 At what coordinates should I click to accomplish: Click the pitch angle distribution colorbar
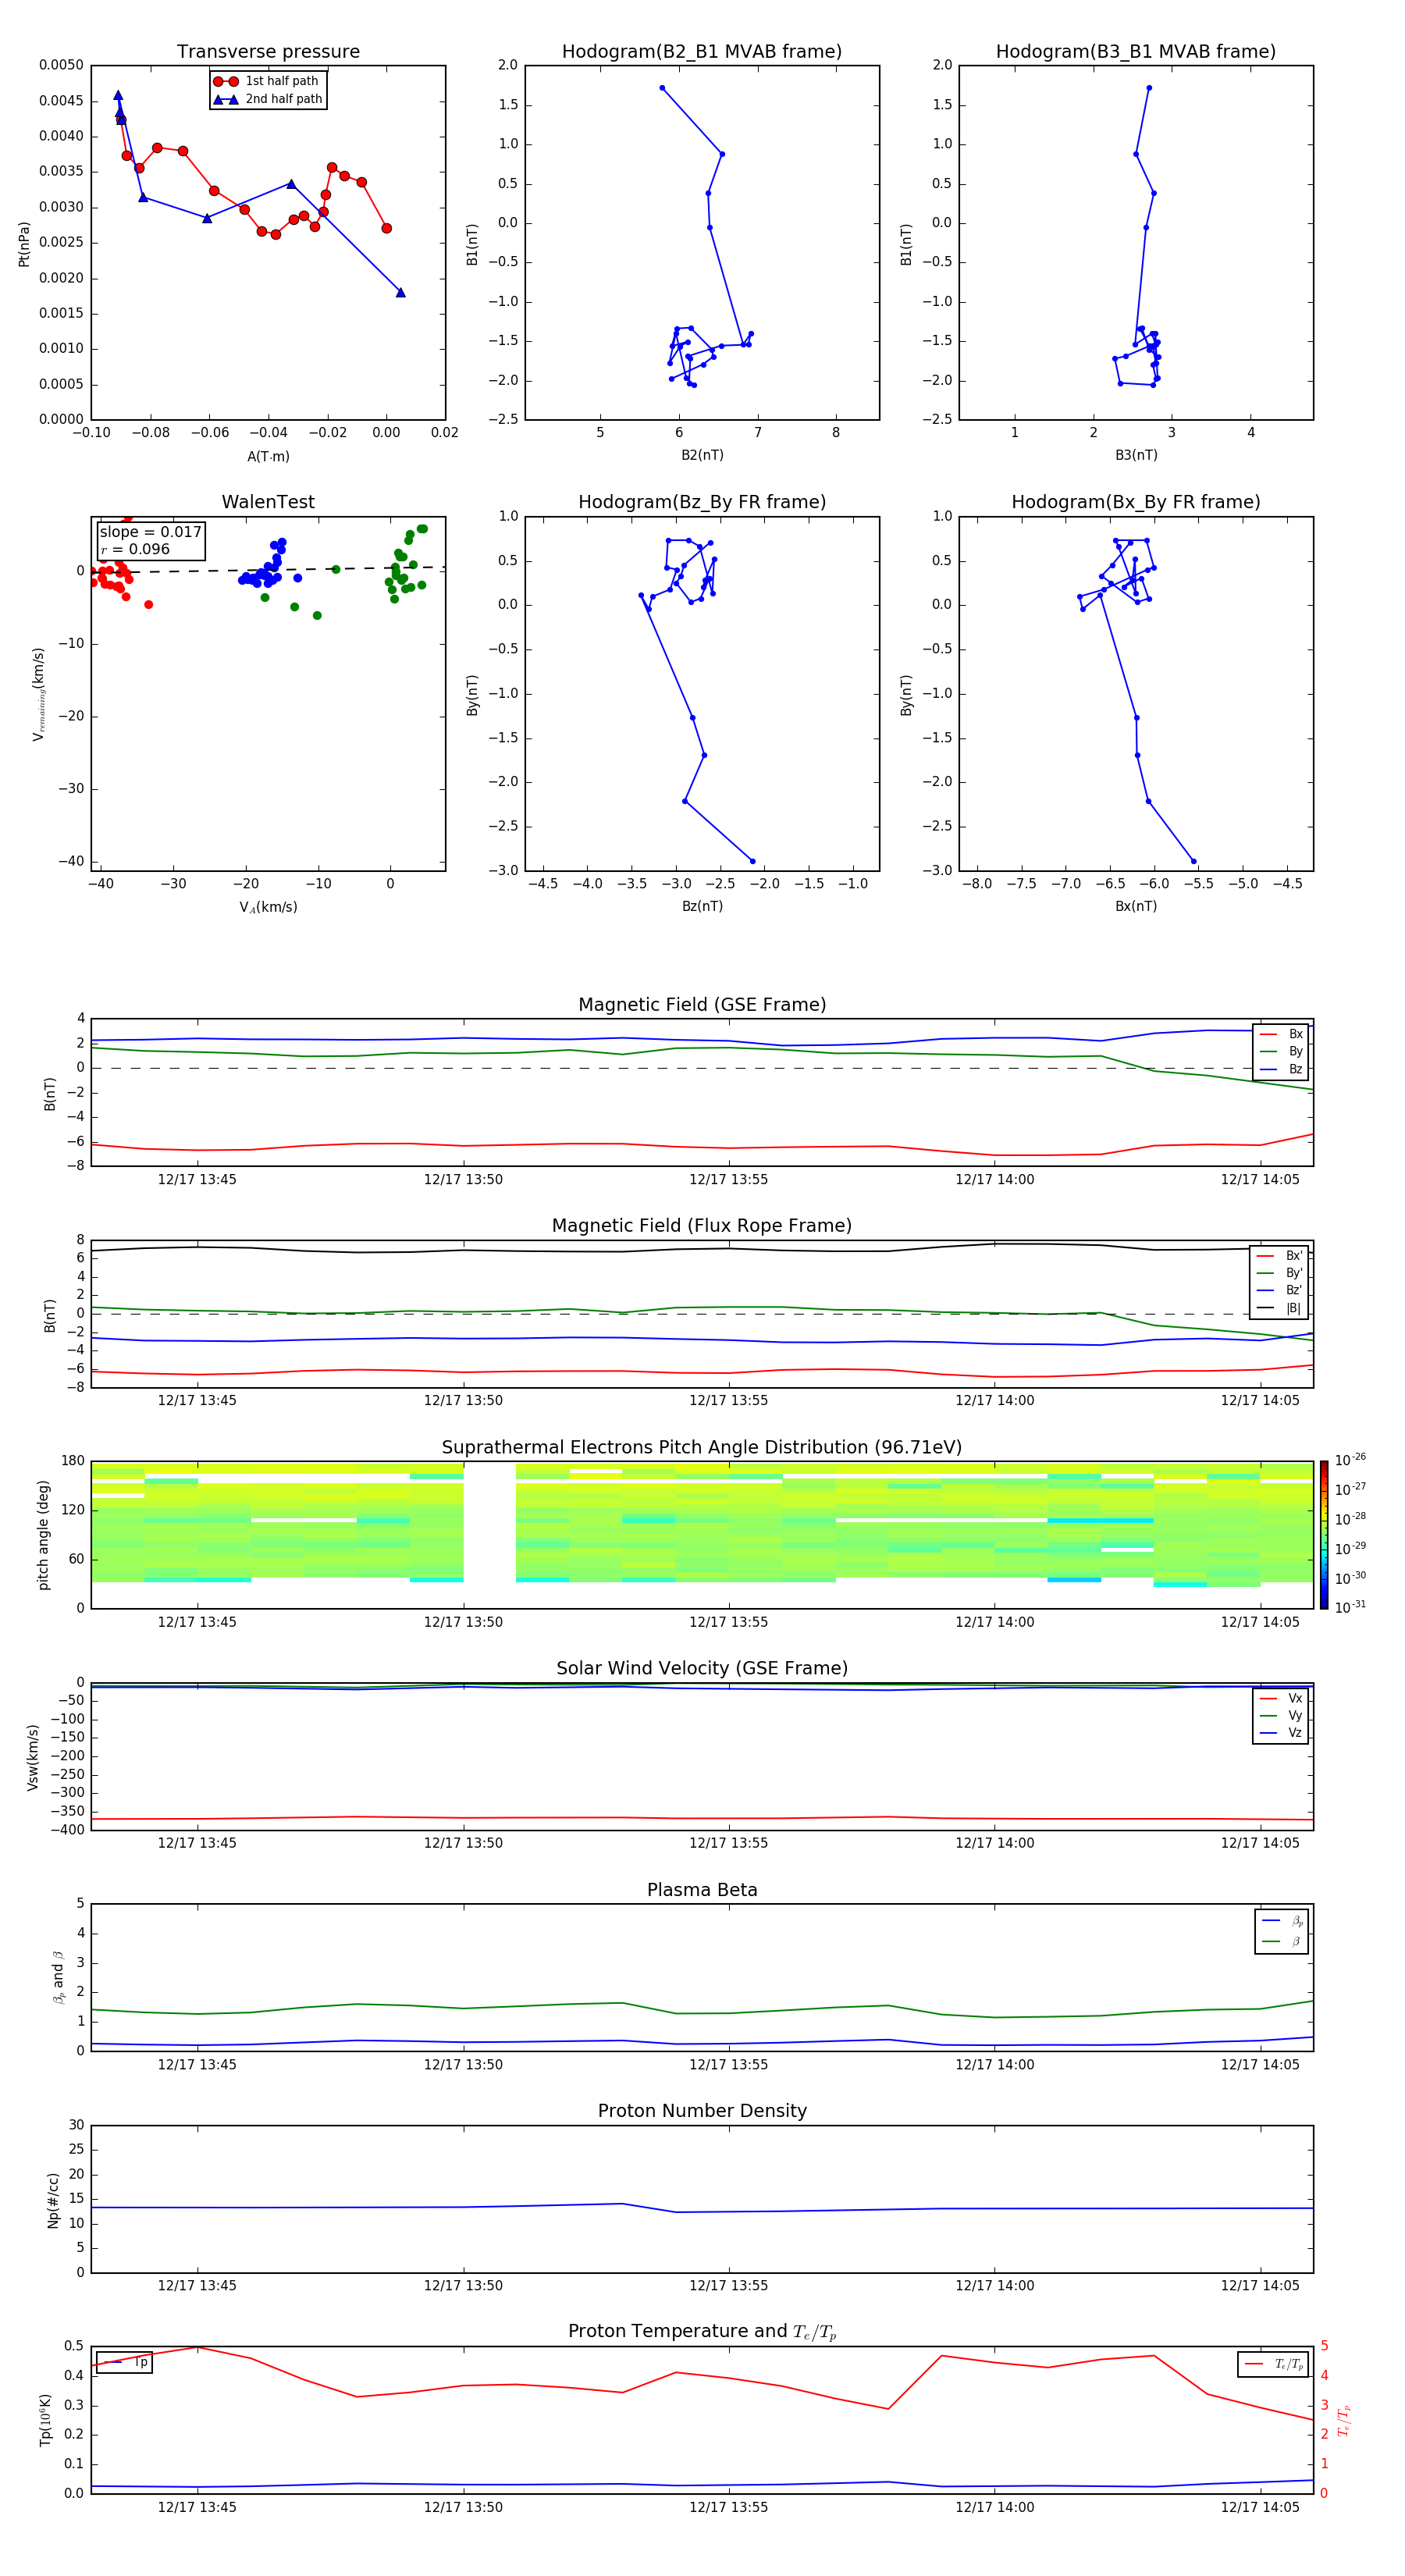pyautogui.click(x=1324, y=1535)
